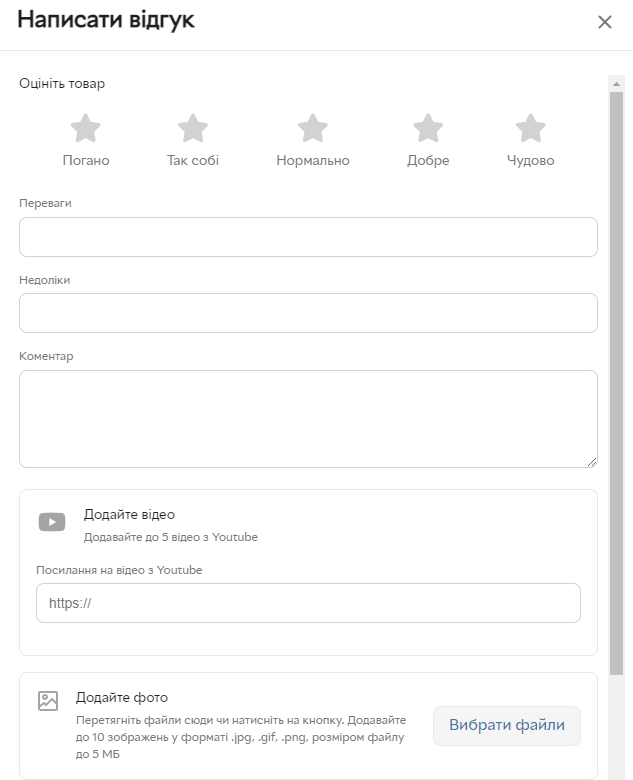The width and height of the screenshot is (633, 780).
Task: Click the YouTube video icon
Action: pyautogui.click(x=52, y=522)
